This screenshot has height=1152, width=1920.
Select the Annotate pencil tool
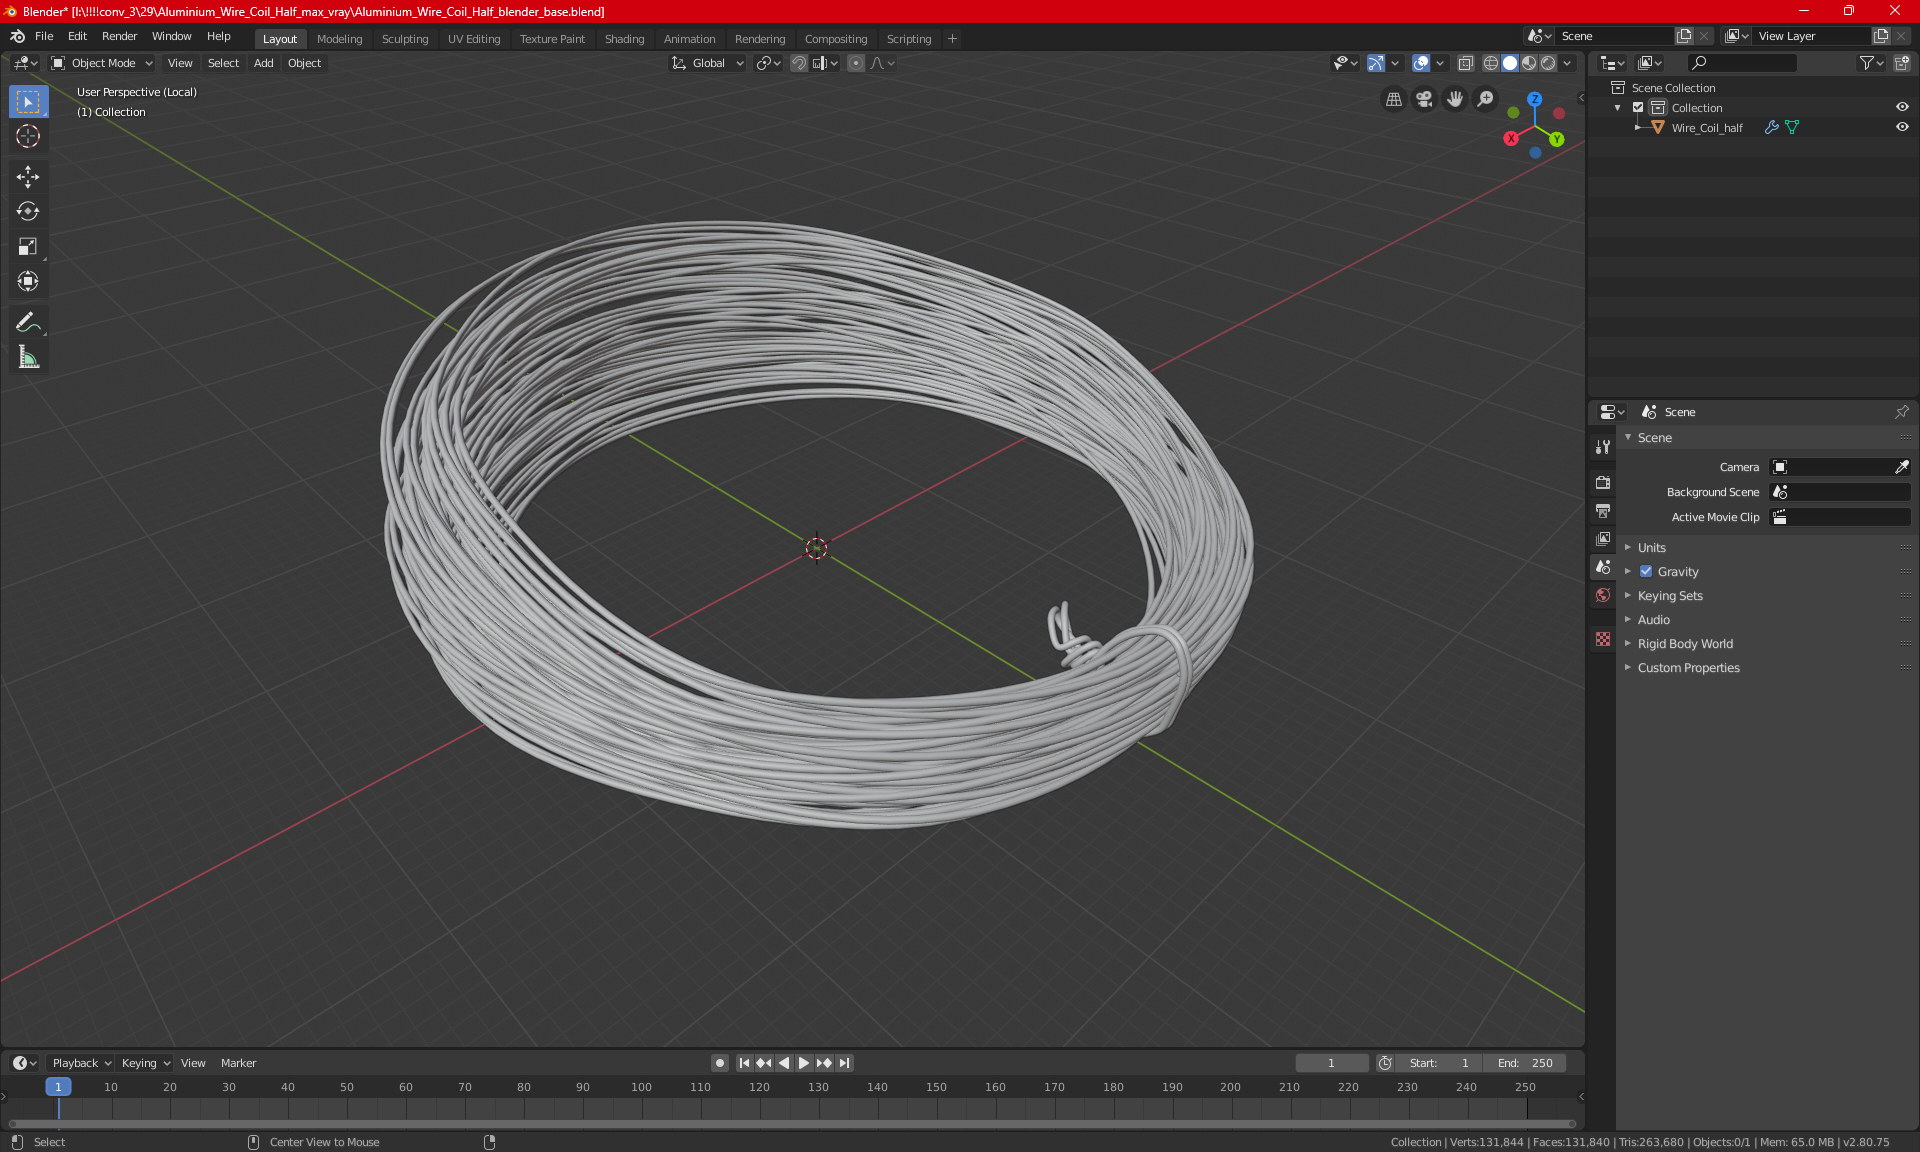(x=28, y=322)
